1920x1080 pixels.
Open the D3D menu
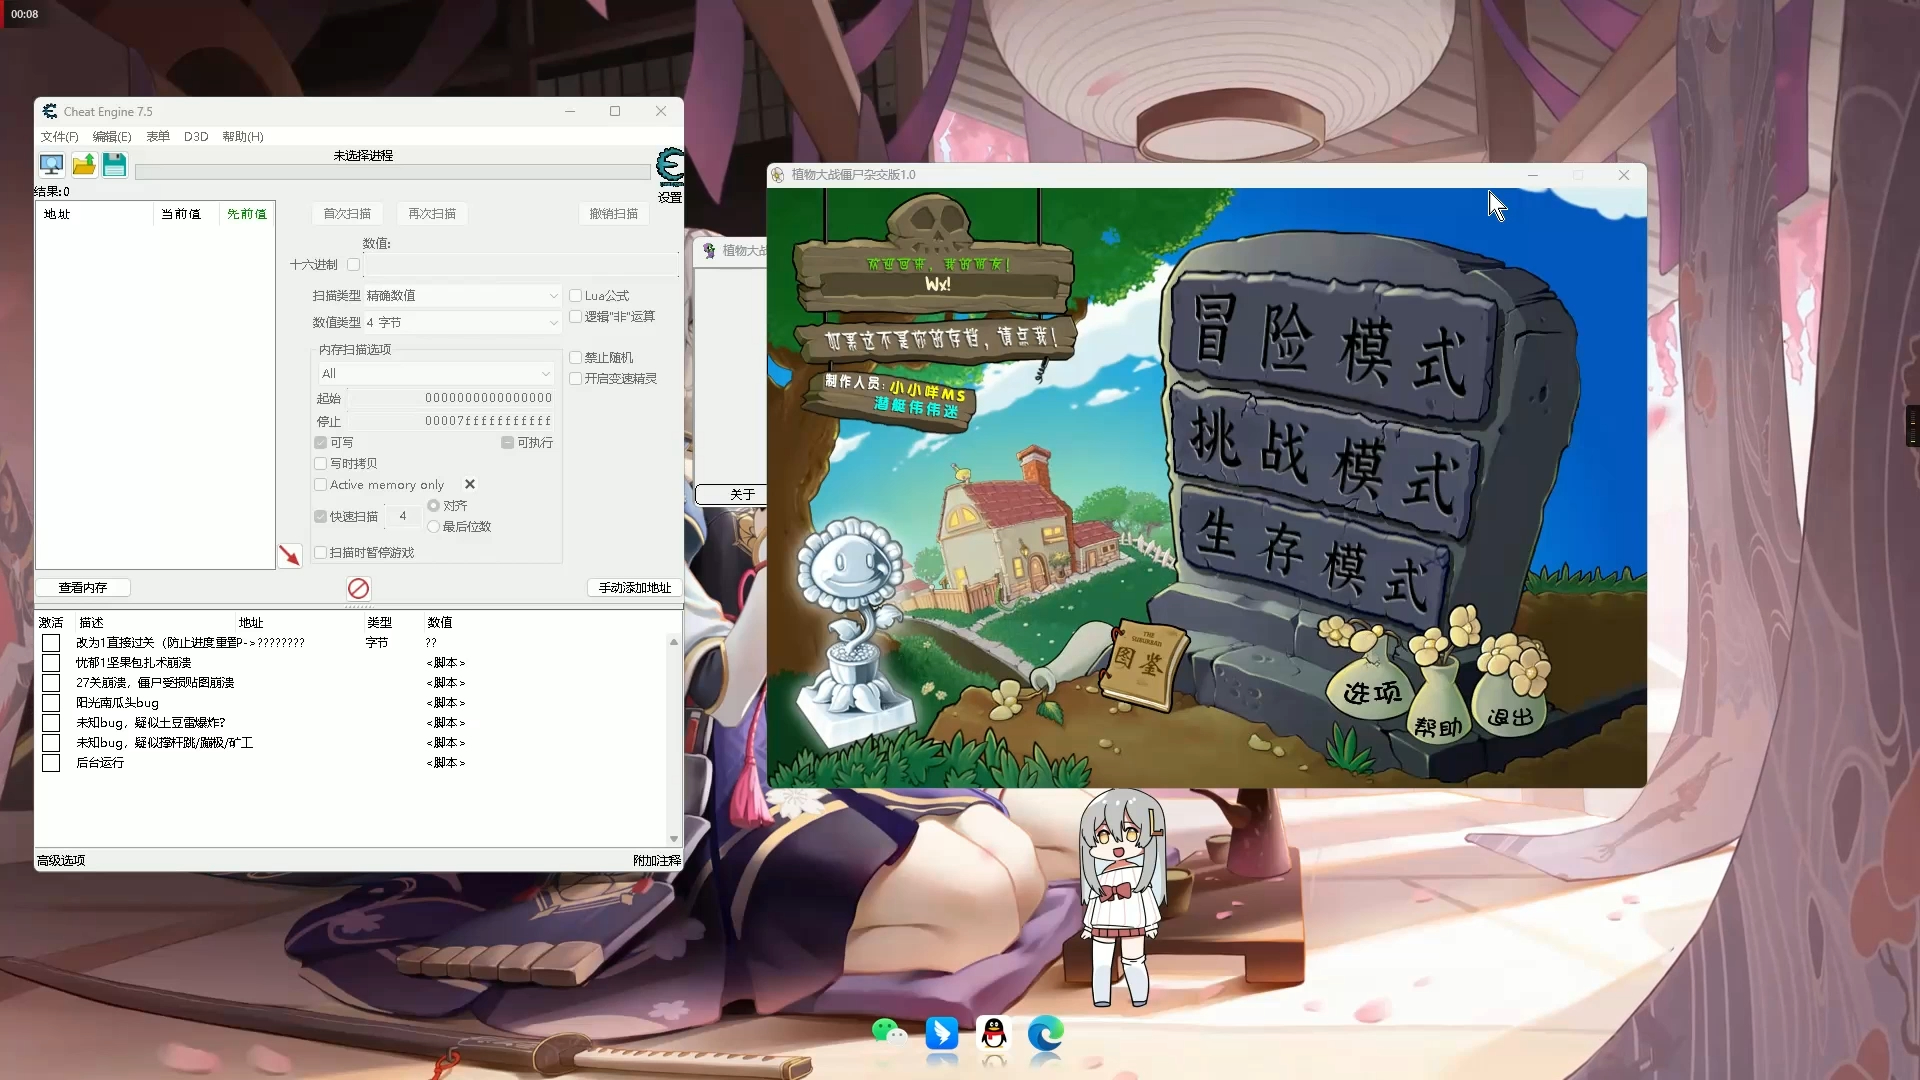[196, 137]
